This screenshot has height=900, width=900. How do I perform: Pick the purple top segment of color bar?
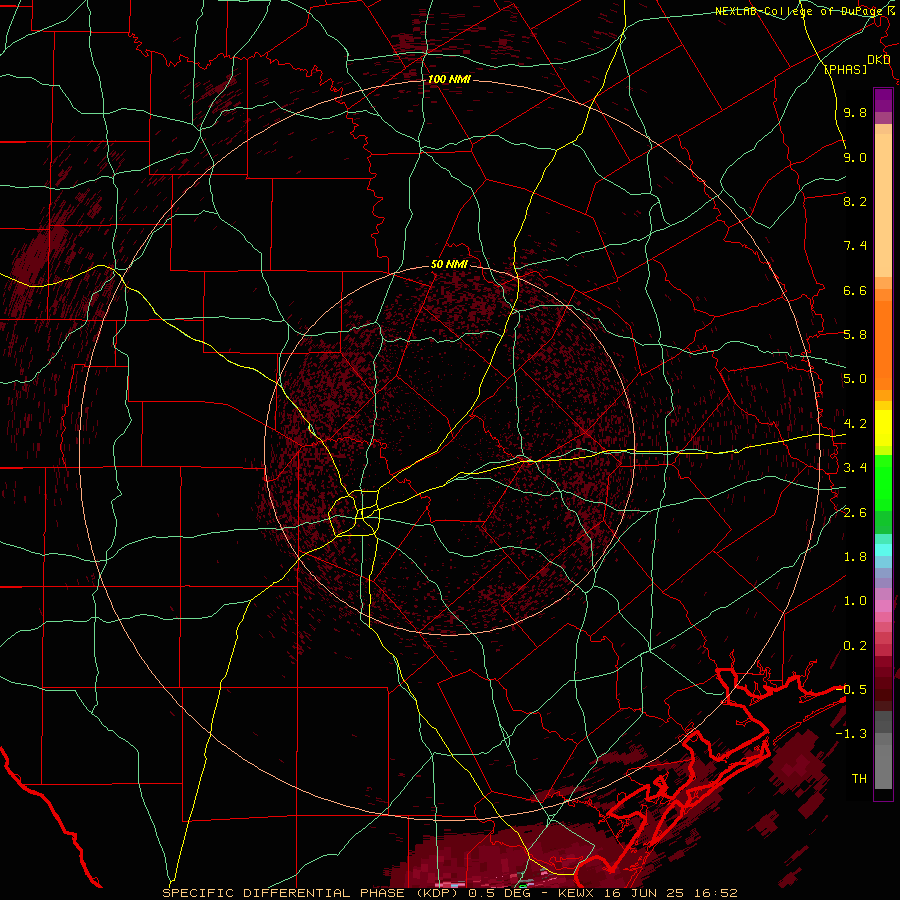[x=883, y=100]
